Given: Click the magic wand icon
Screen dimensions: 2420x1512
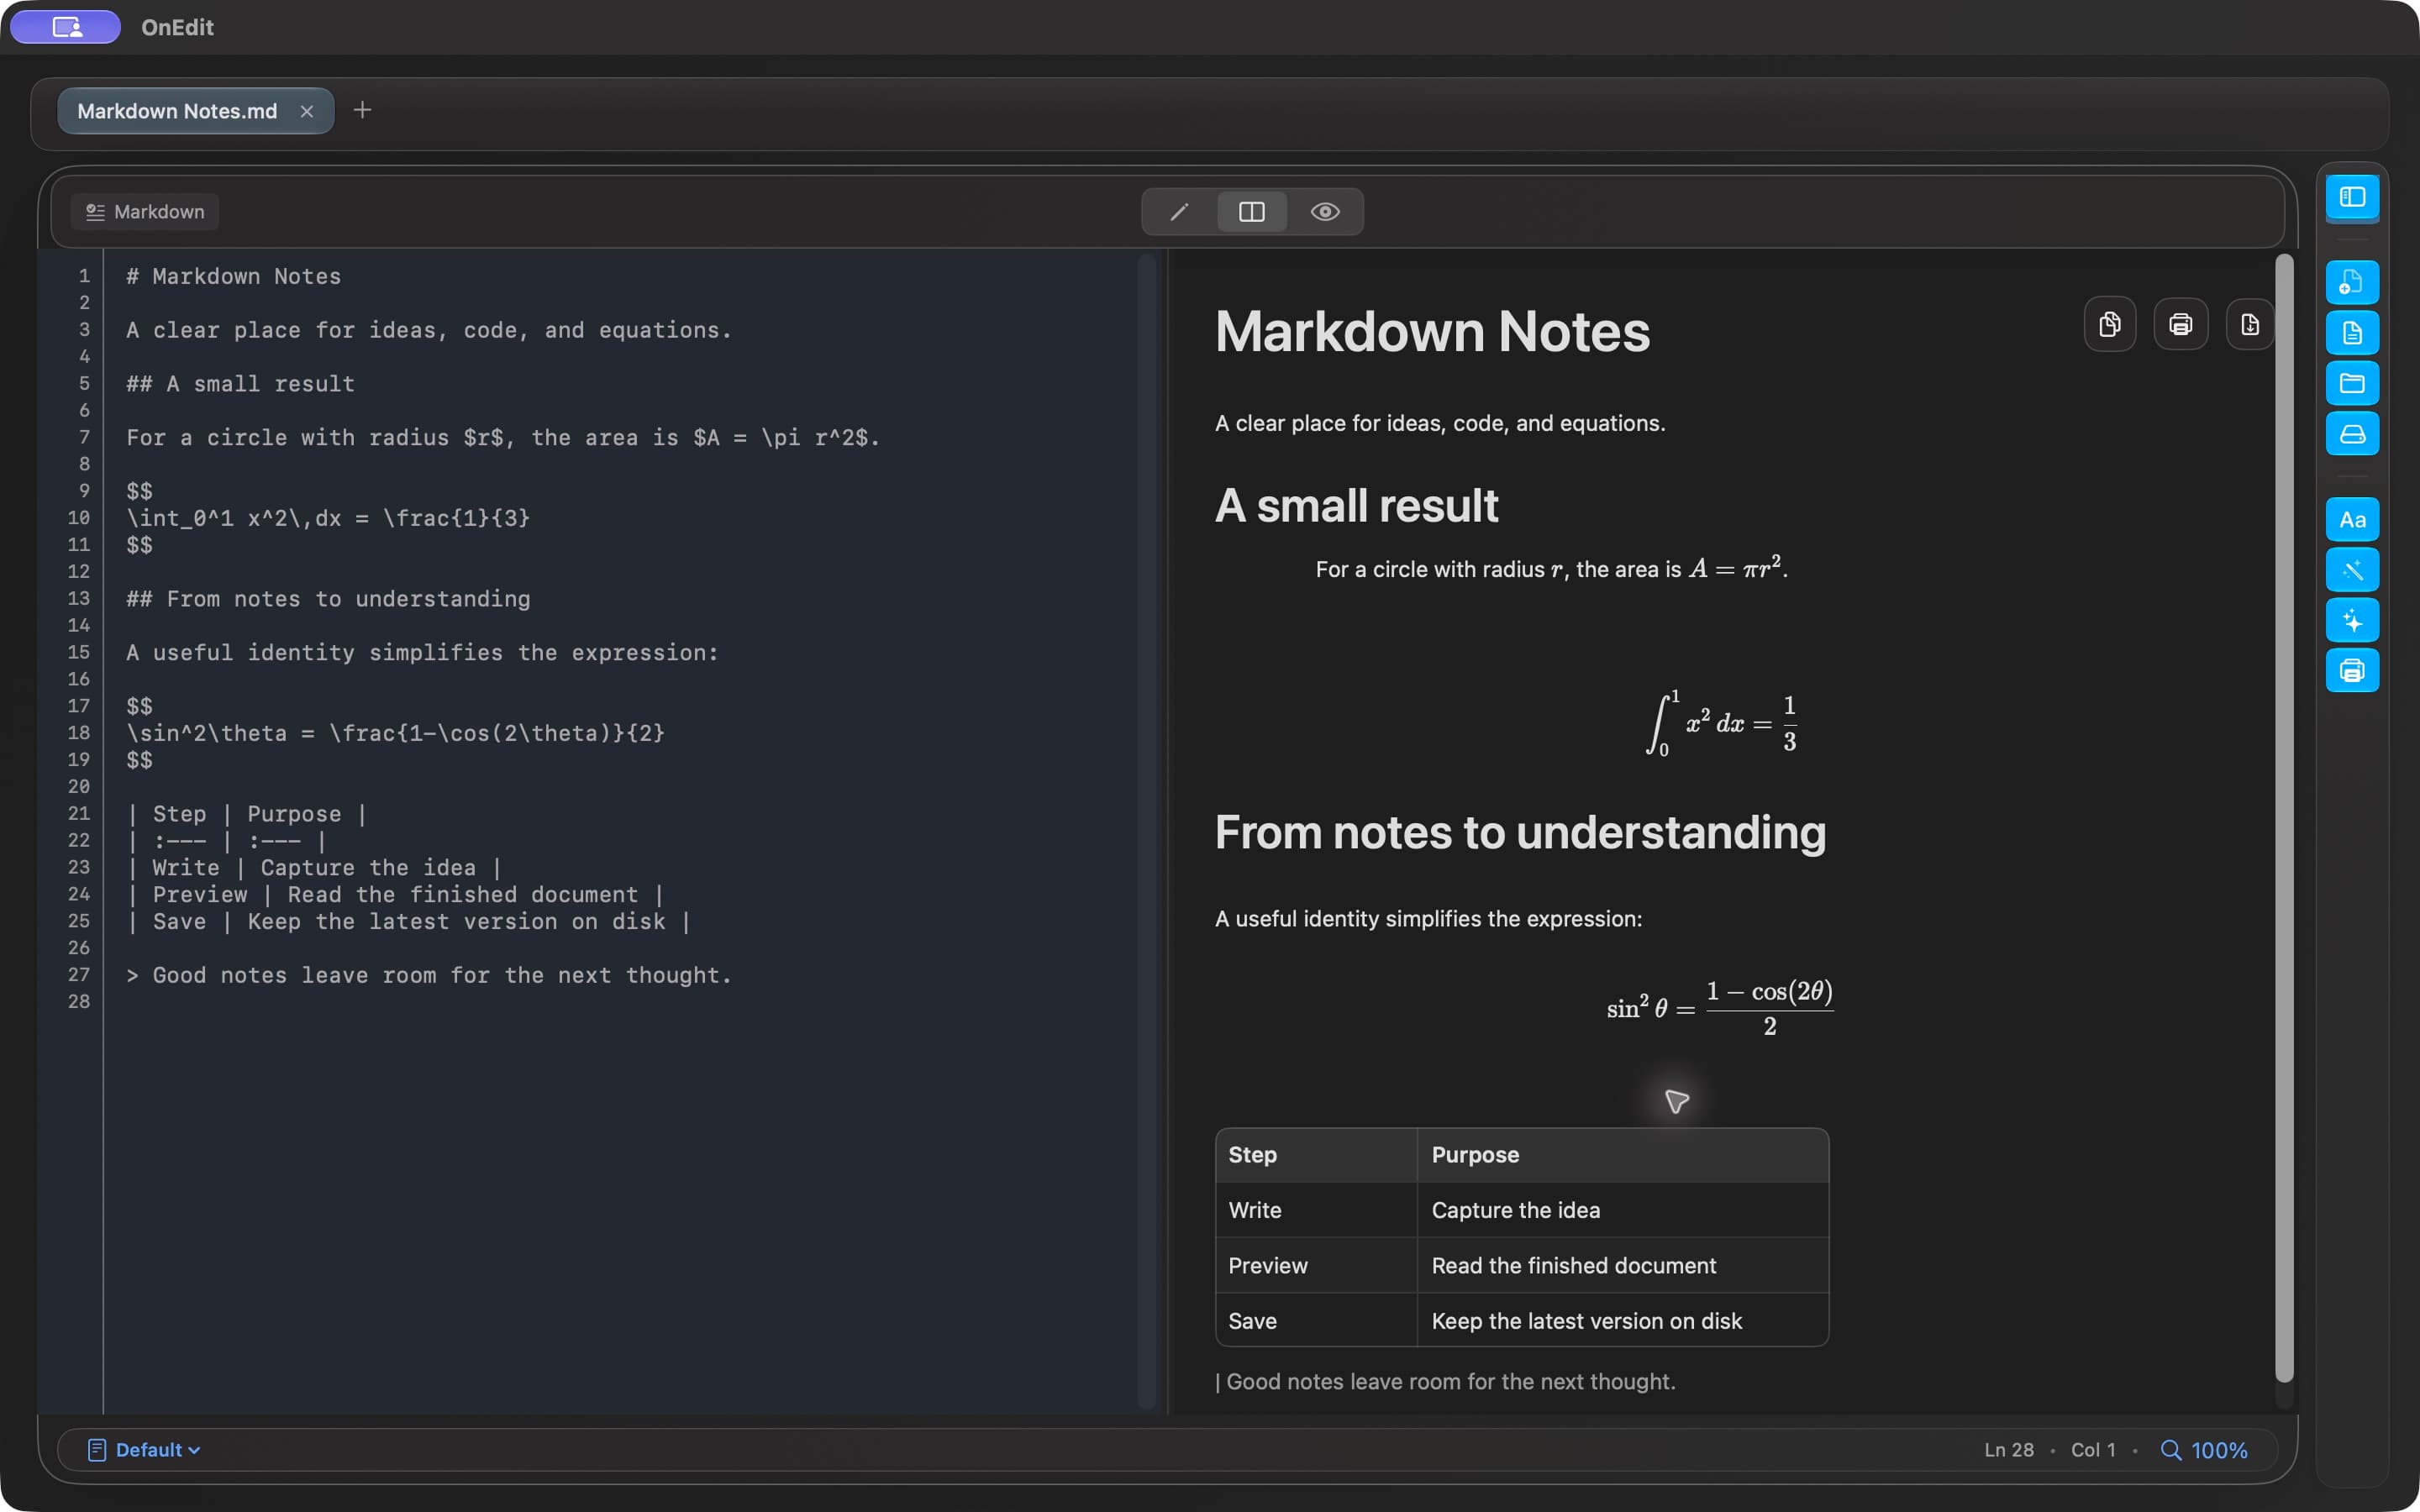Looking at the screenshot, I should pyautogui.click(x=2352, y=570).
